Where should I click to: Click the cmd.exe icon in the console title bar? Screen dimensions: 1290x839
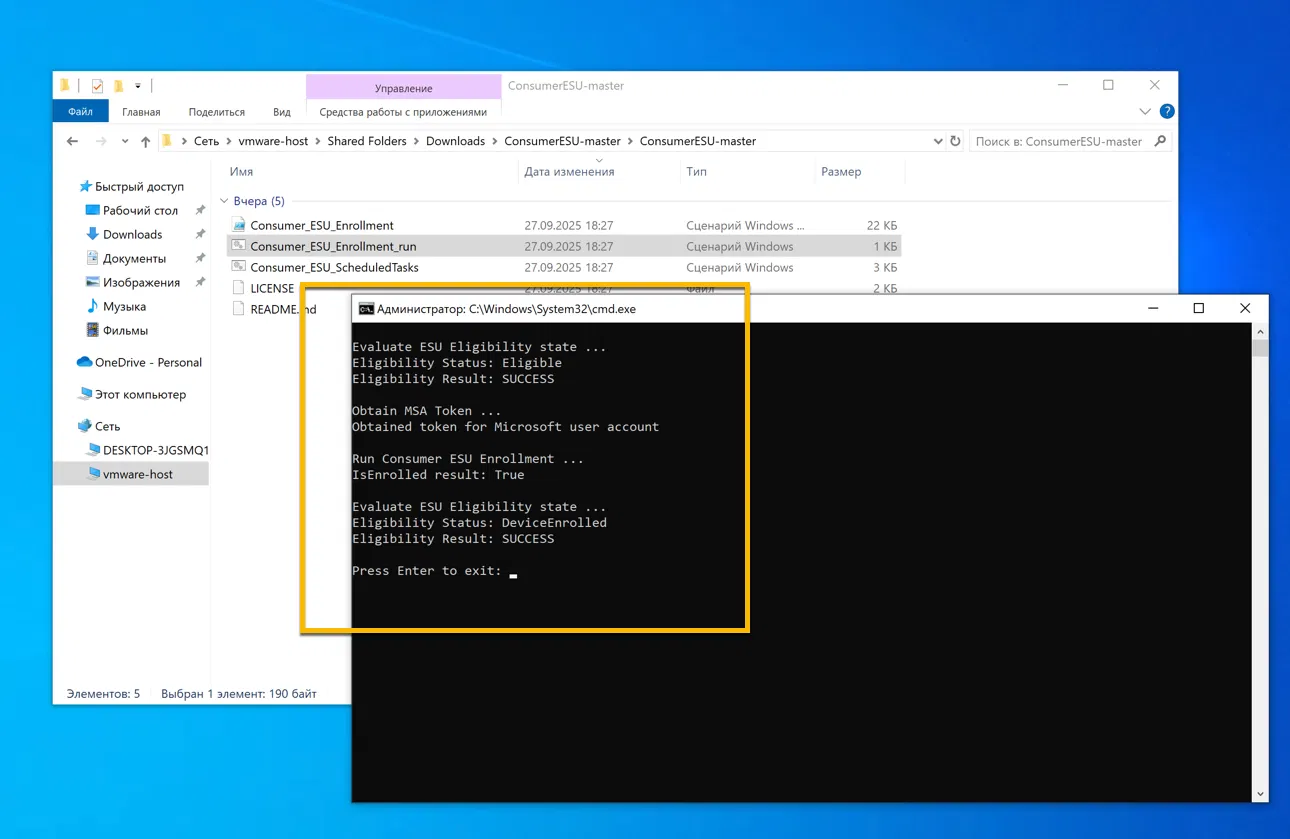366,309
